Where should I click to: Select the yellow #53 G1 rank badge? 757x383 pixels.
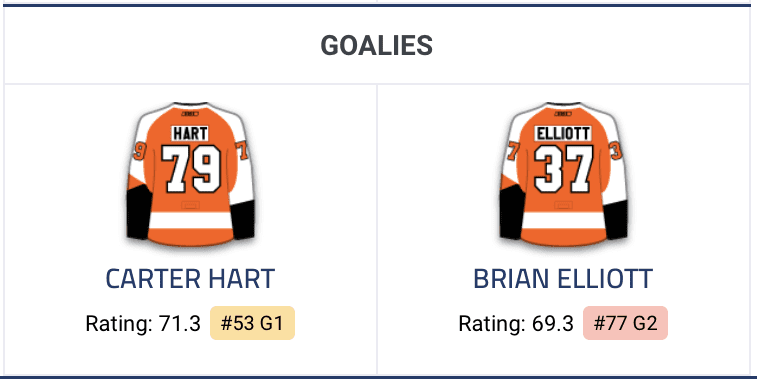[252, 323]
